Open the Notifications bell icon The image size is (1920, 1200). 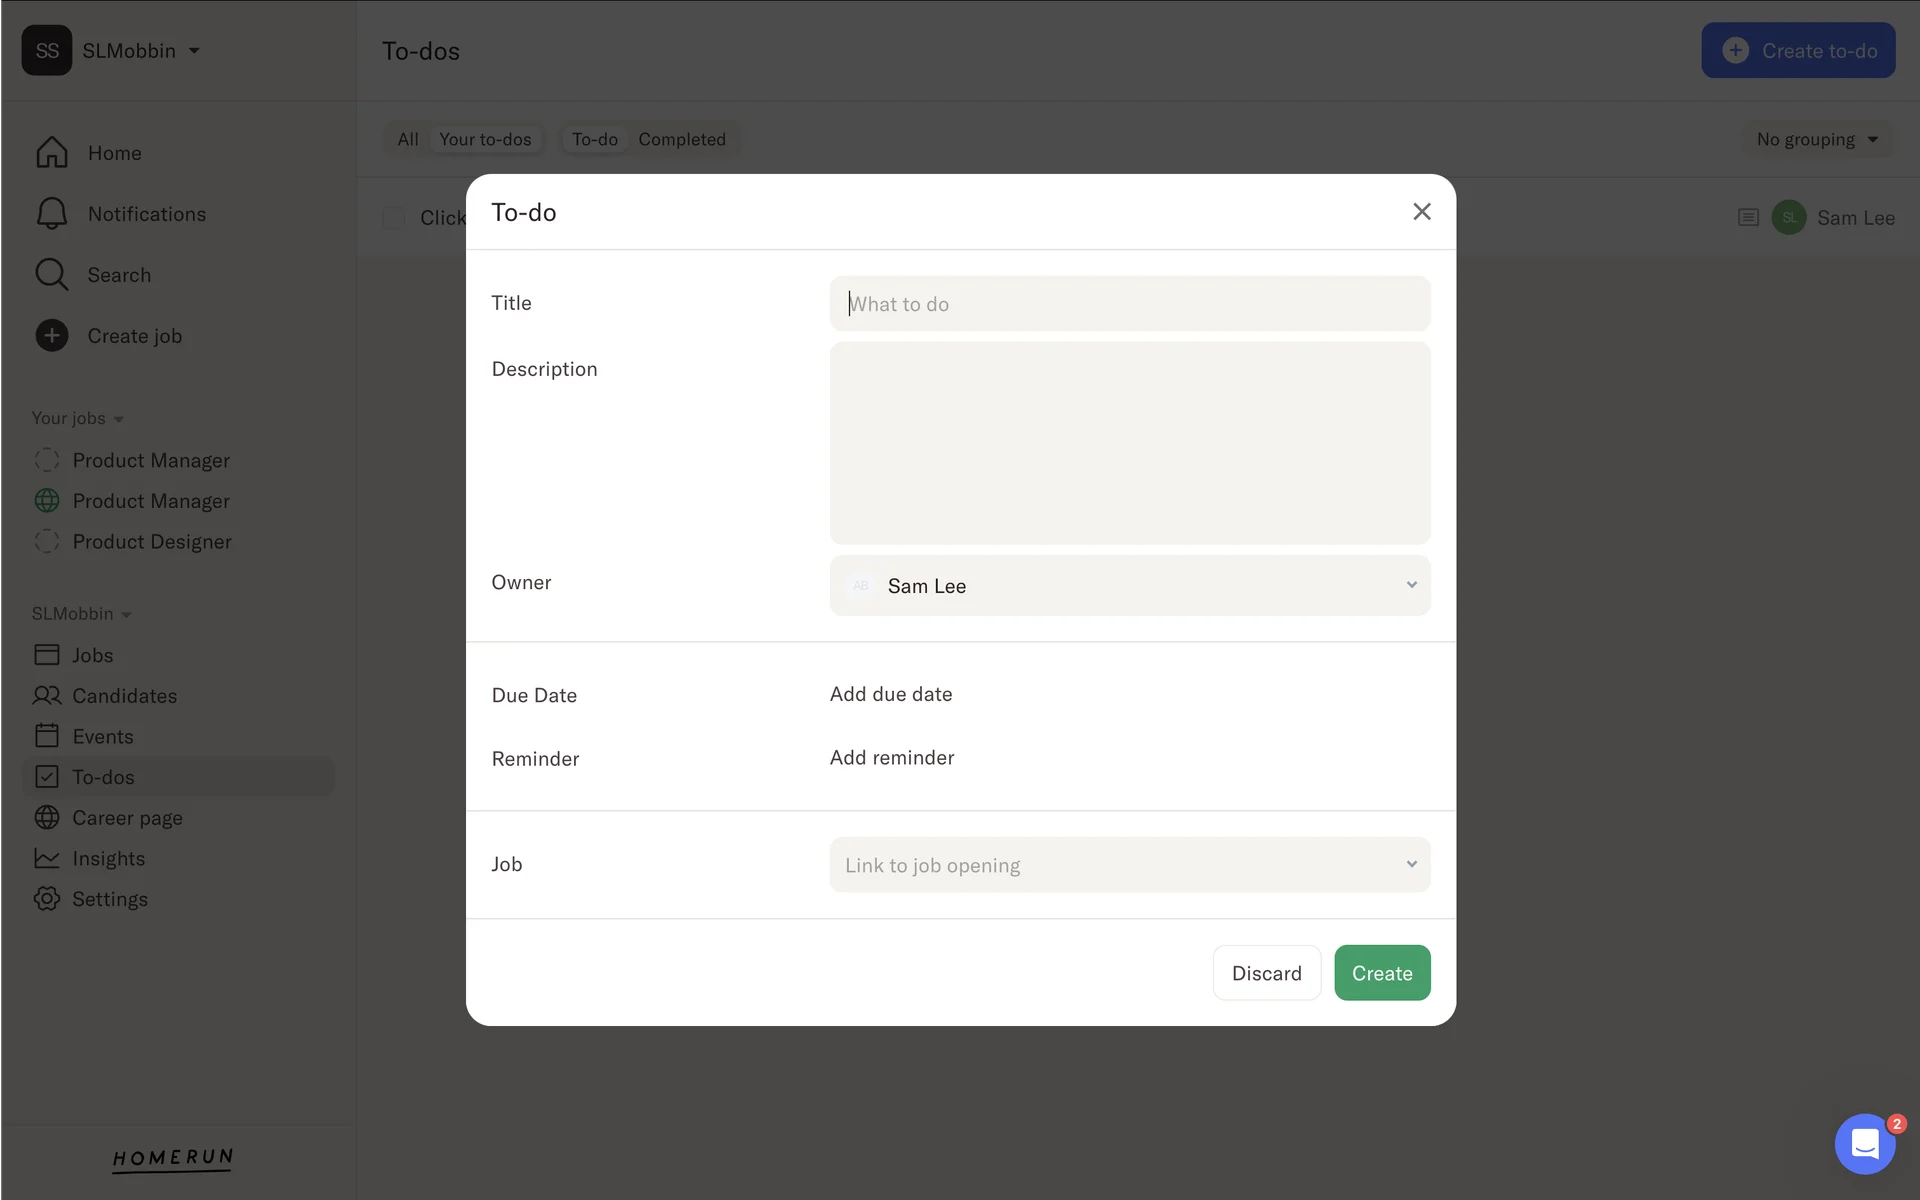click(52, 214)
